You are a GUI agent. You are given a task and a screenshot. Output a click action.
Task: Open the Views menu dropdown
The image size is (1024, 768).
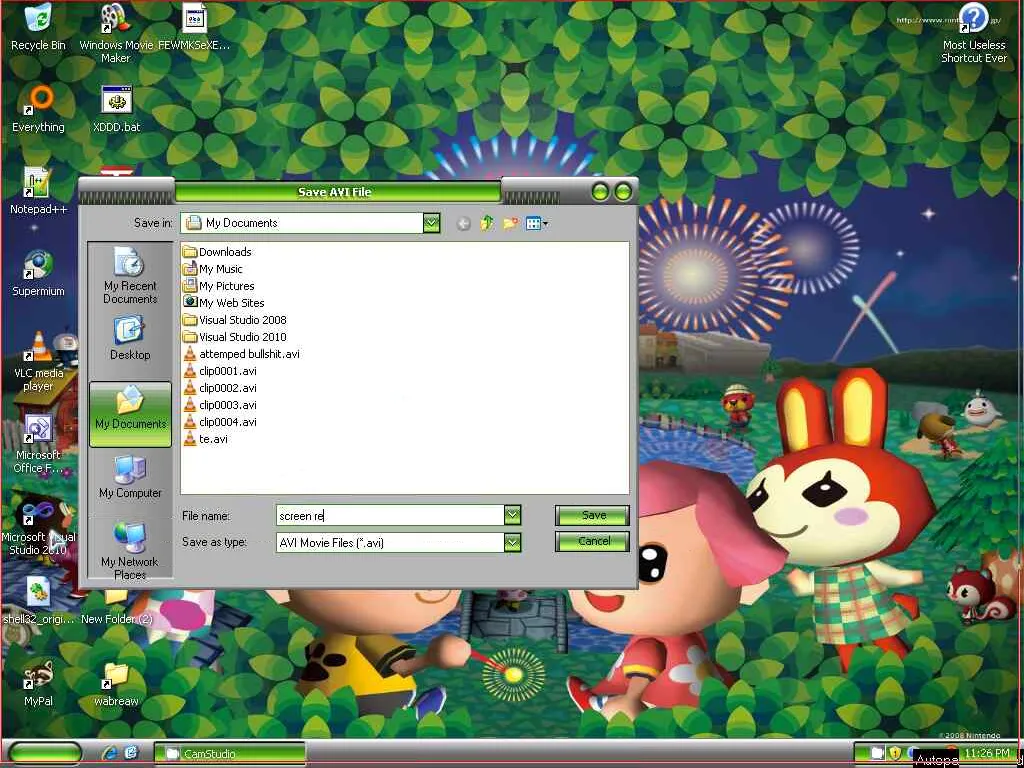pos(536,223)
